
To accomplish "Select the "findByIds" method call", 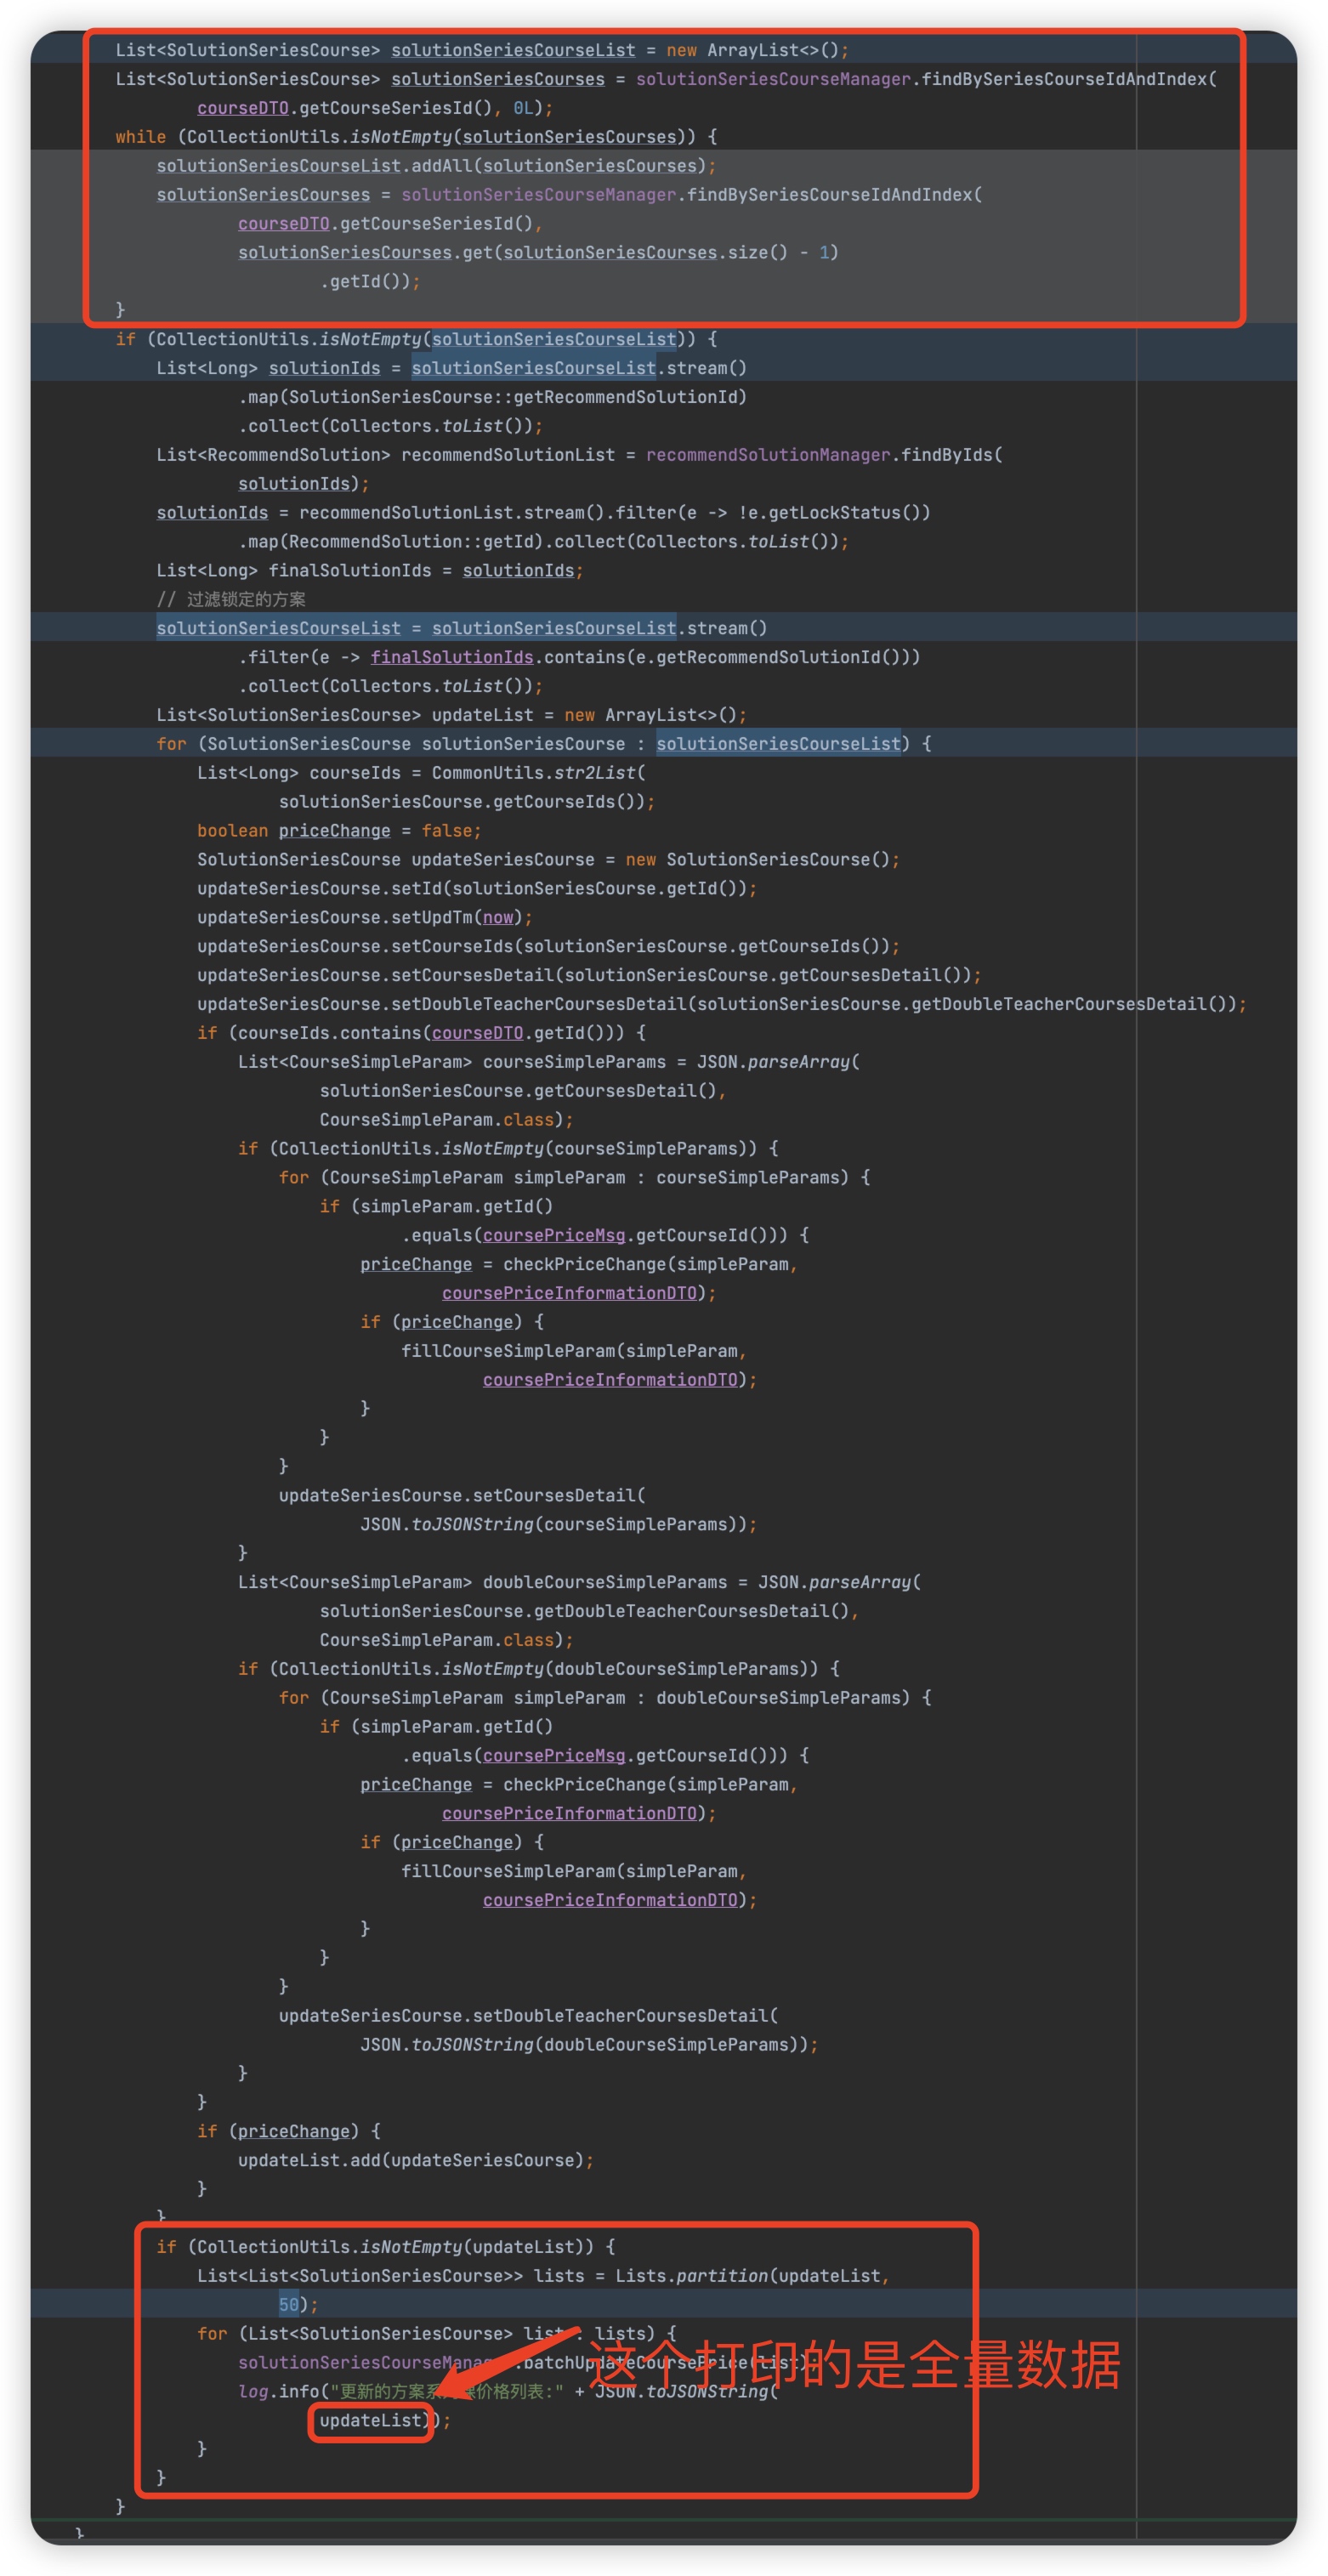I will [x=946, y=456].
